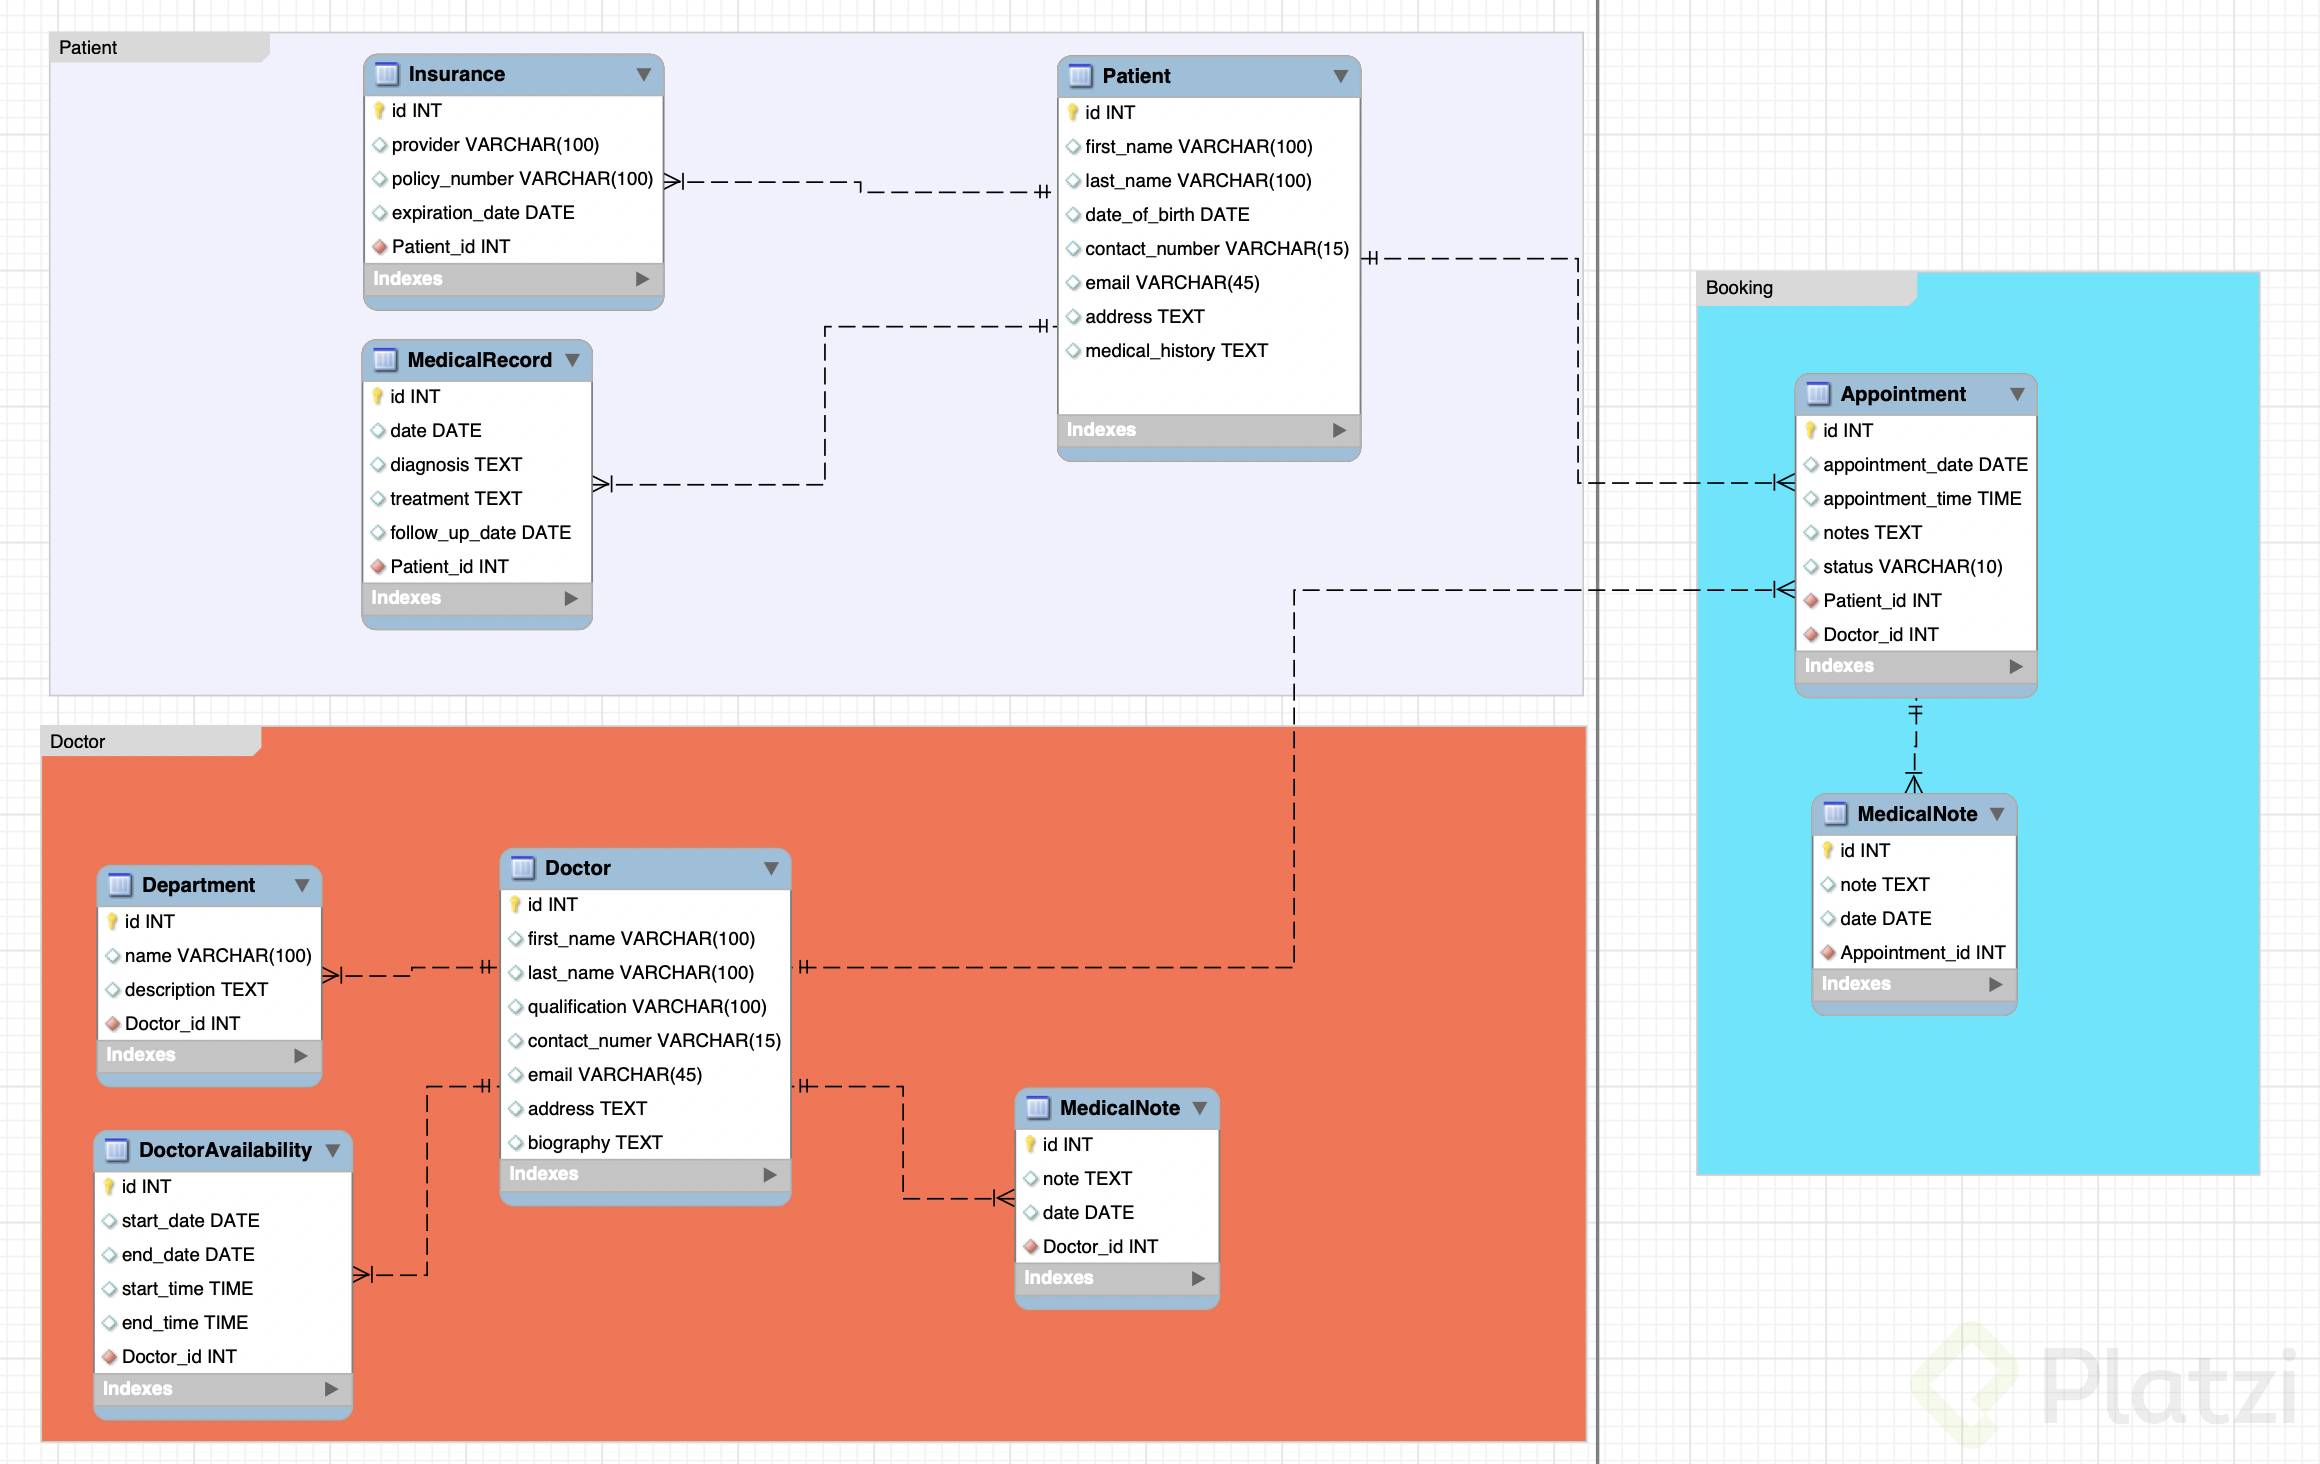
Task: Collapse the Appointment table with header arrow
Action: [x=2017, y=395]
